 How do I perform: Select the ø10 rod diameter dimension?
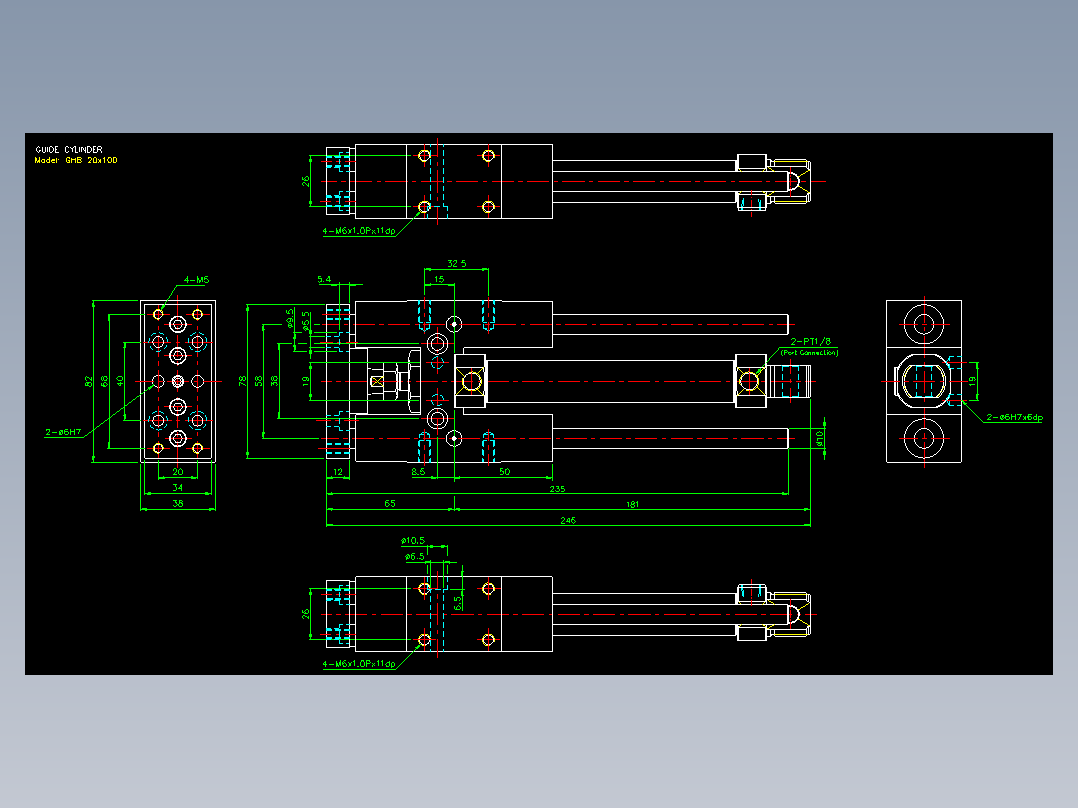pyautogui.click(x=820, y=438)
